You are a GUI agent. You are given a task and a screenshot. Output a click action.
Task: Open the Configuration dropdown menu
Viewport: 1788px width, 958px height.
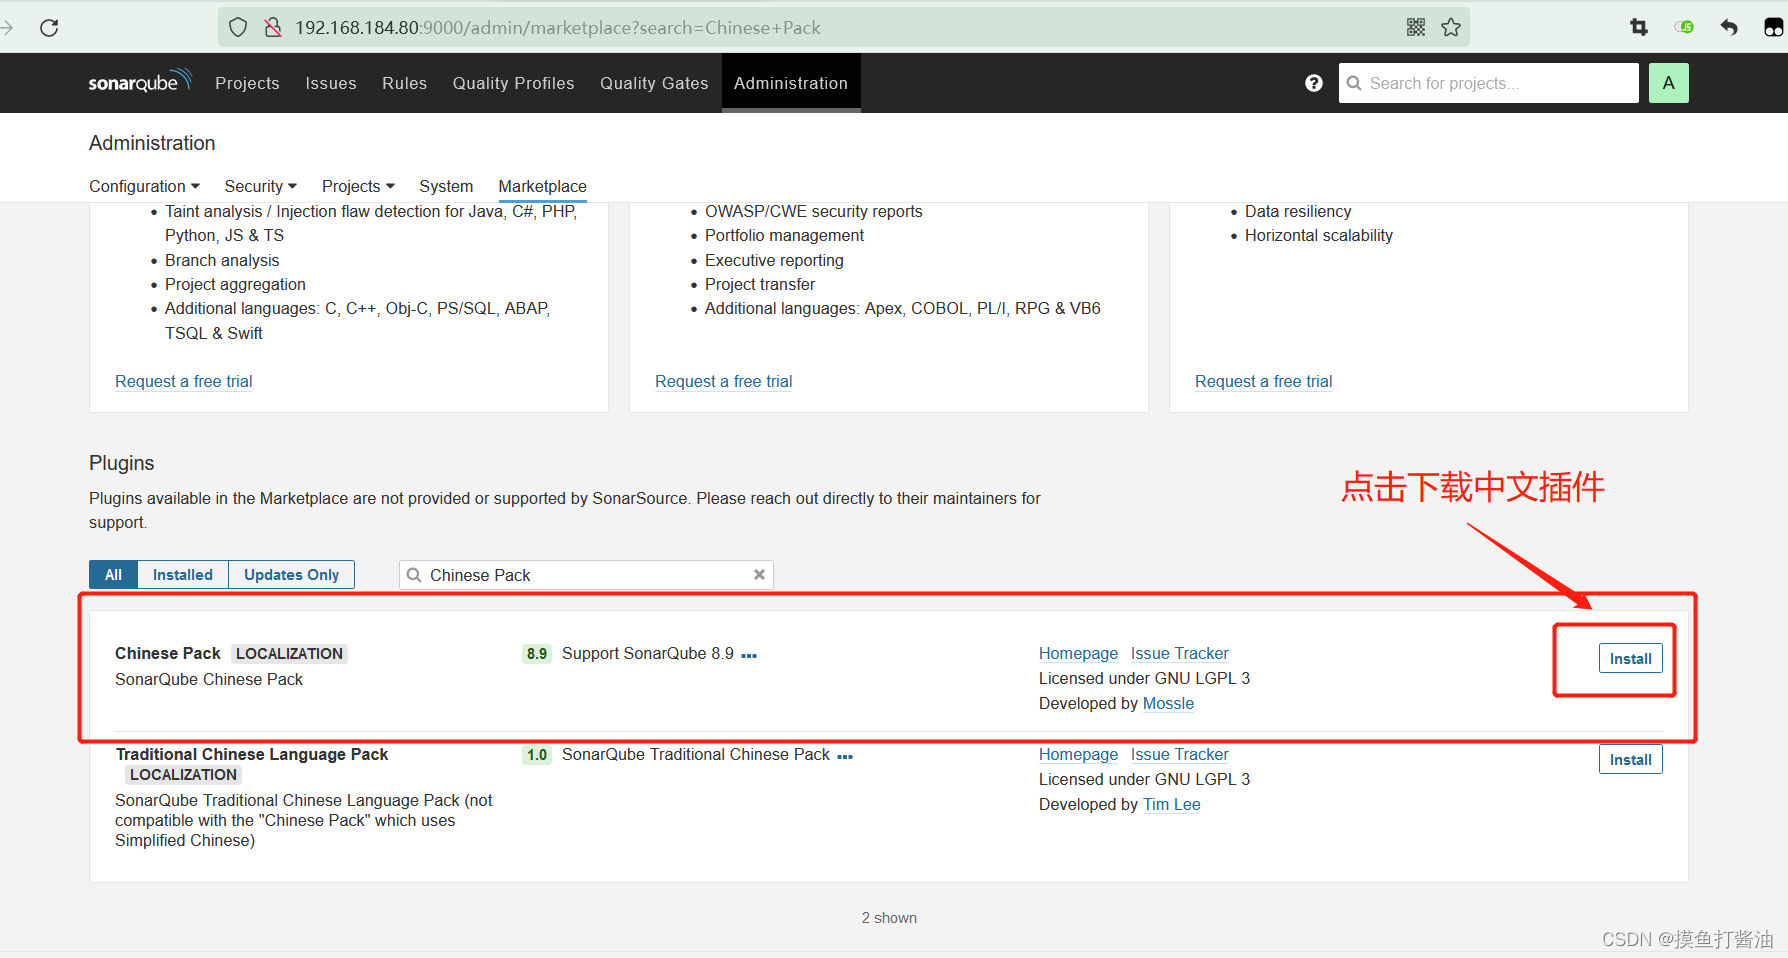click(144, 186)
